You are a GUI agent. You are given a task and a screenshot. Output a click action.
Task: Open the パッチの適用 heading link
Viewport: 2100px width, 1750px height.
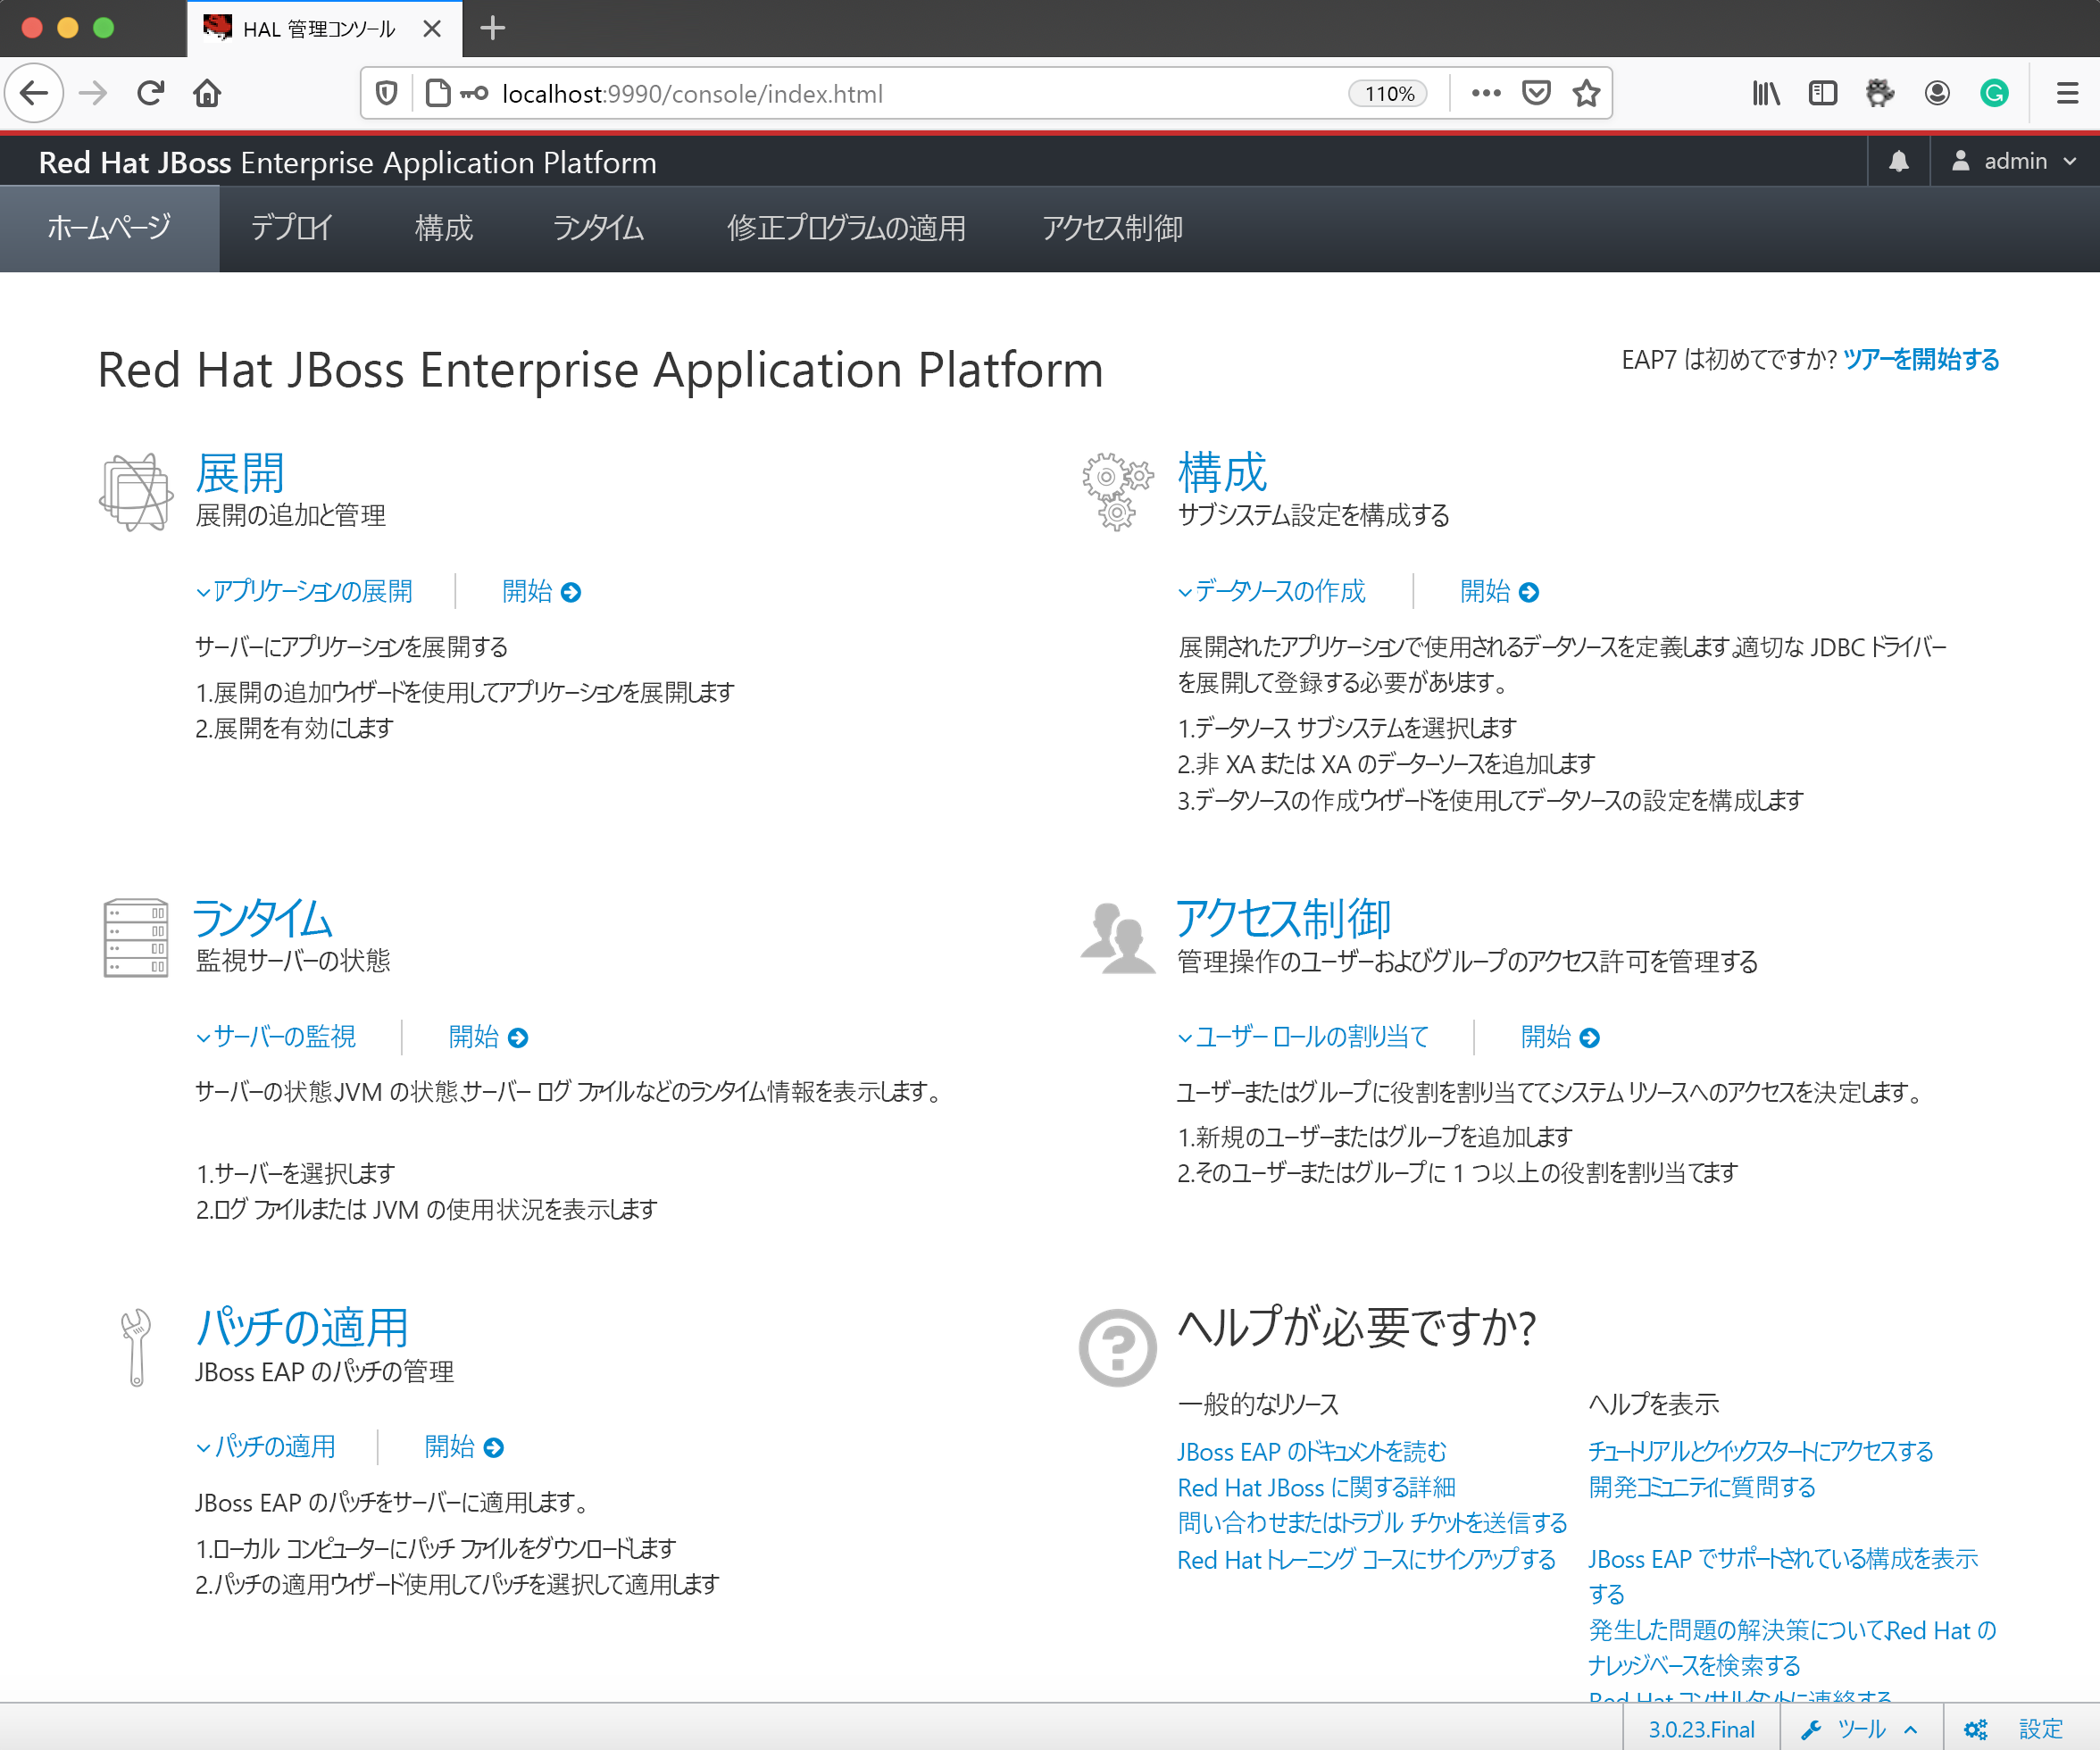pos(302,1328)
